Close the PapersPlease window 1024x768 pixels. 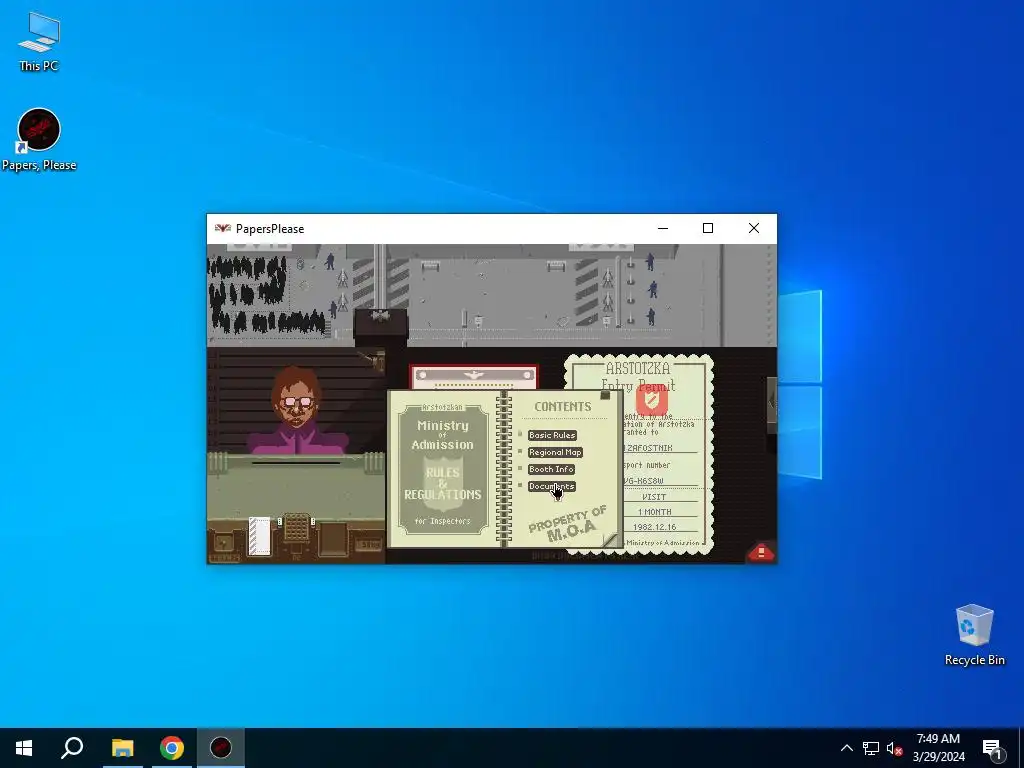click(x=754, y=229)
